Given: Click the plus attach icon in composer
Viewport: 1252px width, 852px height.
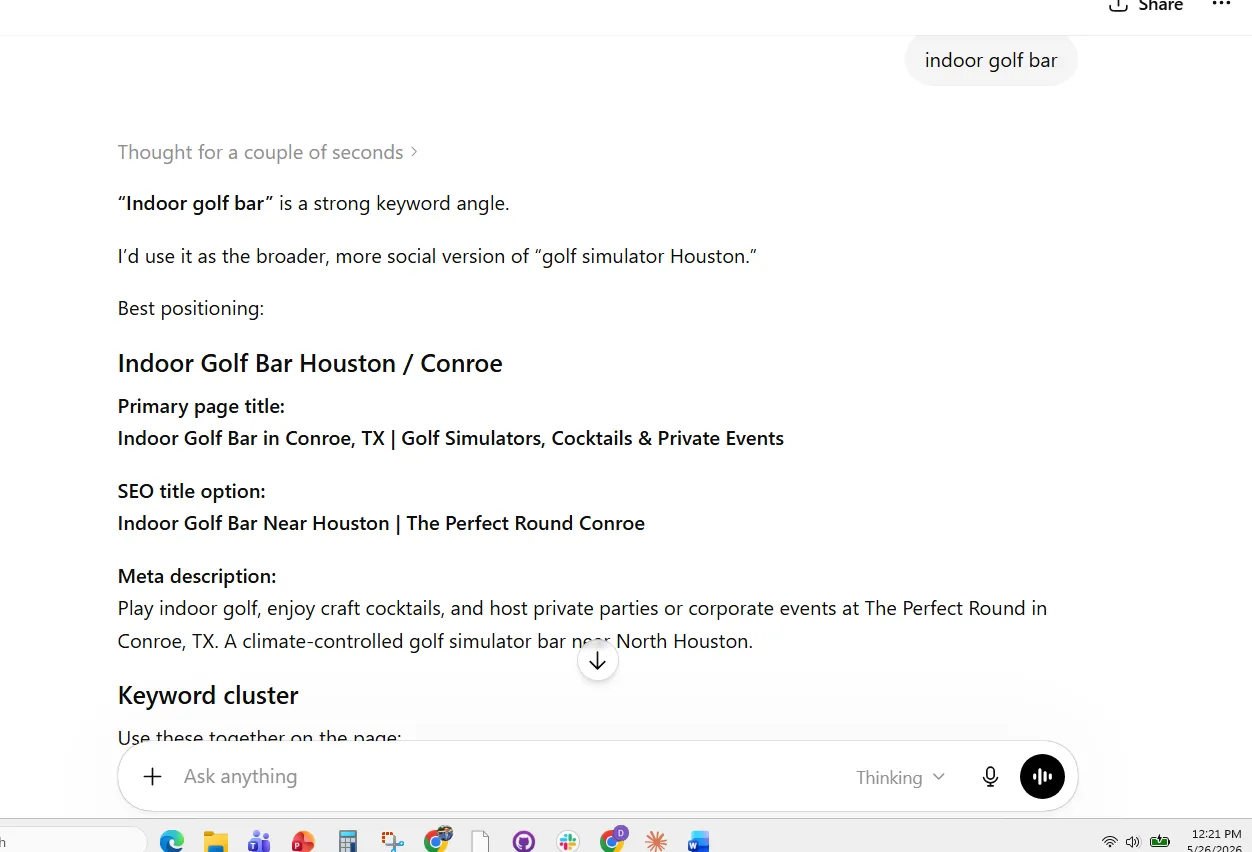Looking at the screenshot, I should [x=152, y=777].
